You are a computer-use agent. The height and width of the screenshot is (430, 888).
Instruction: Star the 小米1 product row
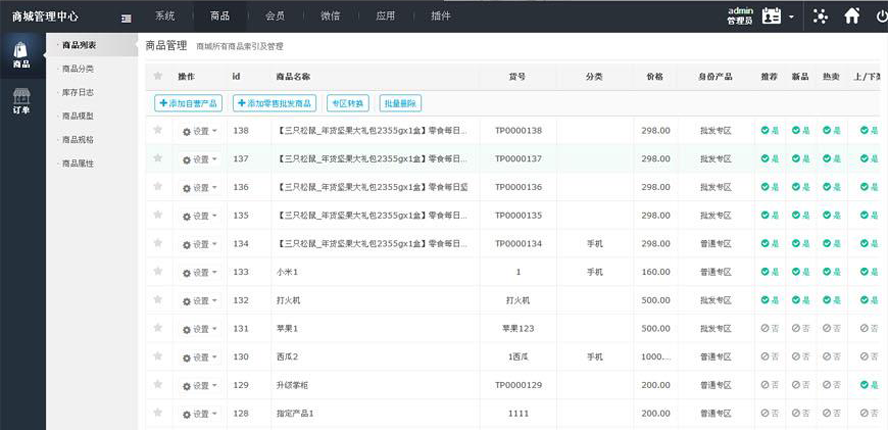(x=158, y=271)
